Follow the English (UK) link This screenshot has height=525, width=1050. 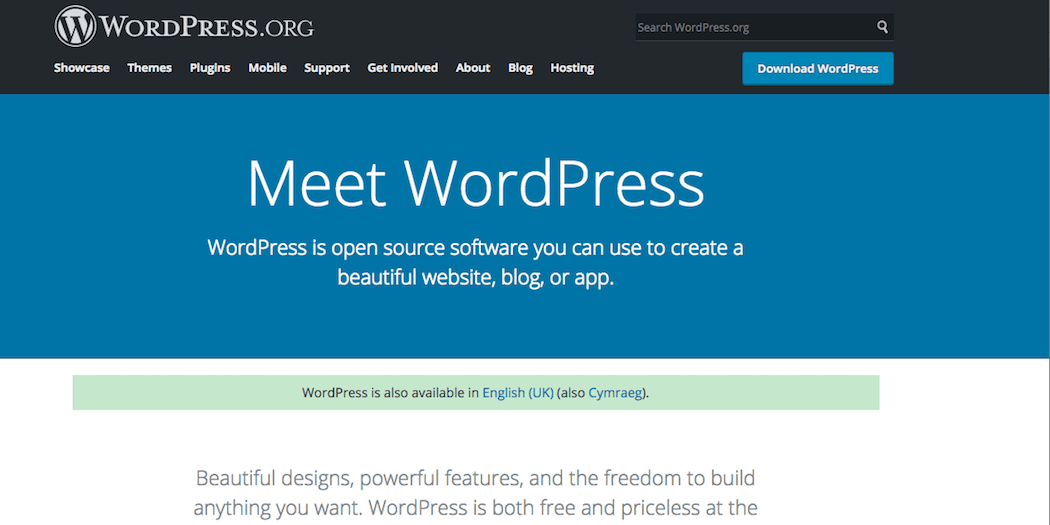click(x=518, y=393)
